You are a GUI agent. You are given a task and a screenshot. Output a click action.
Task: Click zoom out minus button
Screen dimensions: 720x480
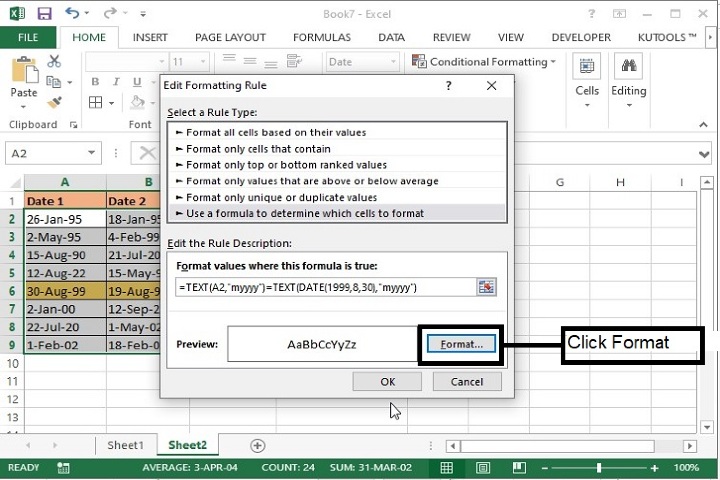[x=544, y=468]
